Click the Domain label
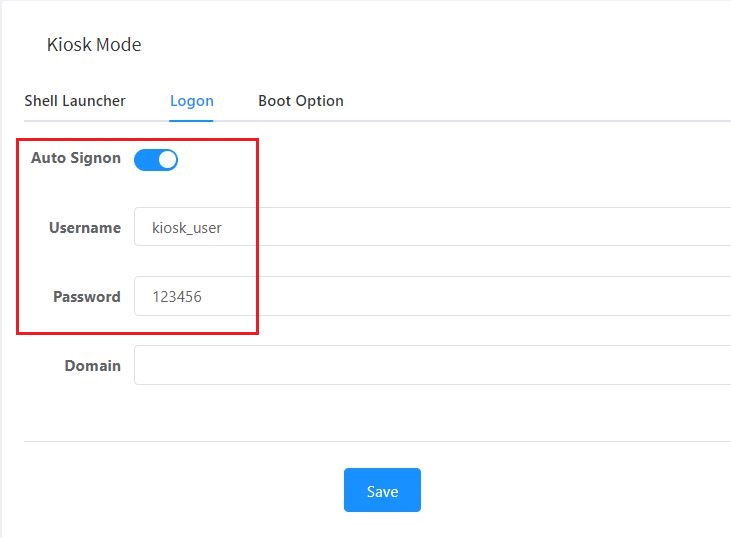The image size is (731, 538). click(93, 366)
